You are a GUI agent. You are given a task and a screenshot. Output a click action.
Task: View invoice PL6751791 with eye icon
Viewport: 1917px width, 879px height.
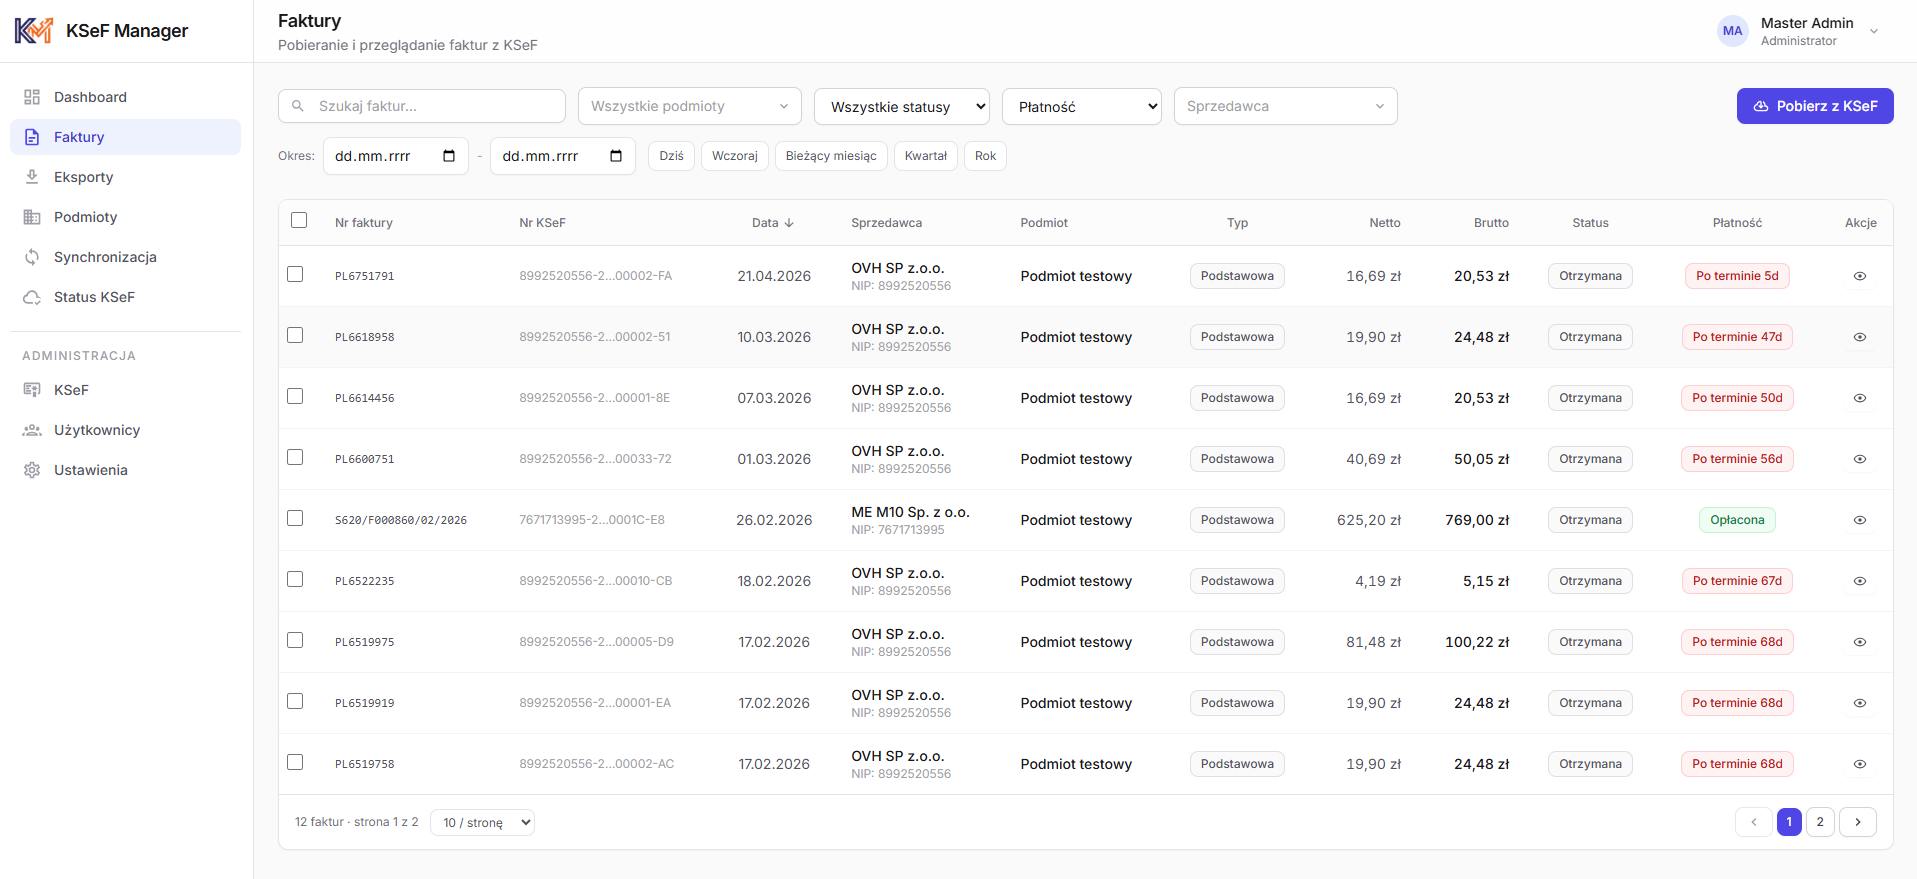[1860, 276]
